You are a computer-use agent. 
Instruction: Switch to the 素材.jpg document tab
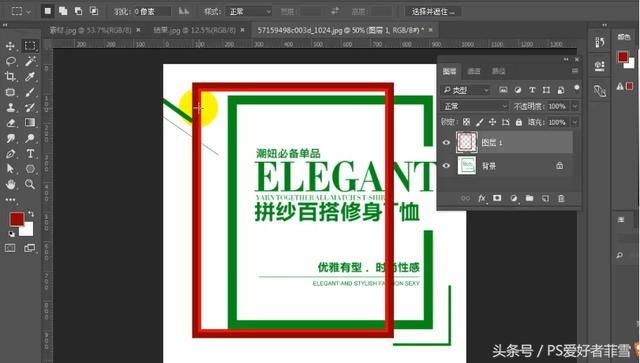tap(91, 30)
